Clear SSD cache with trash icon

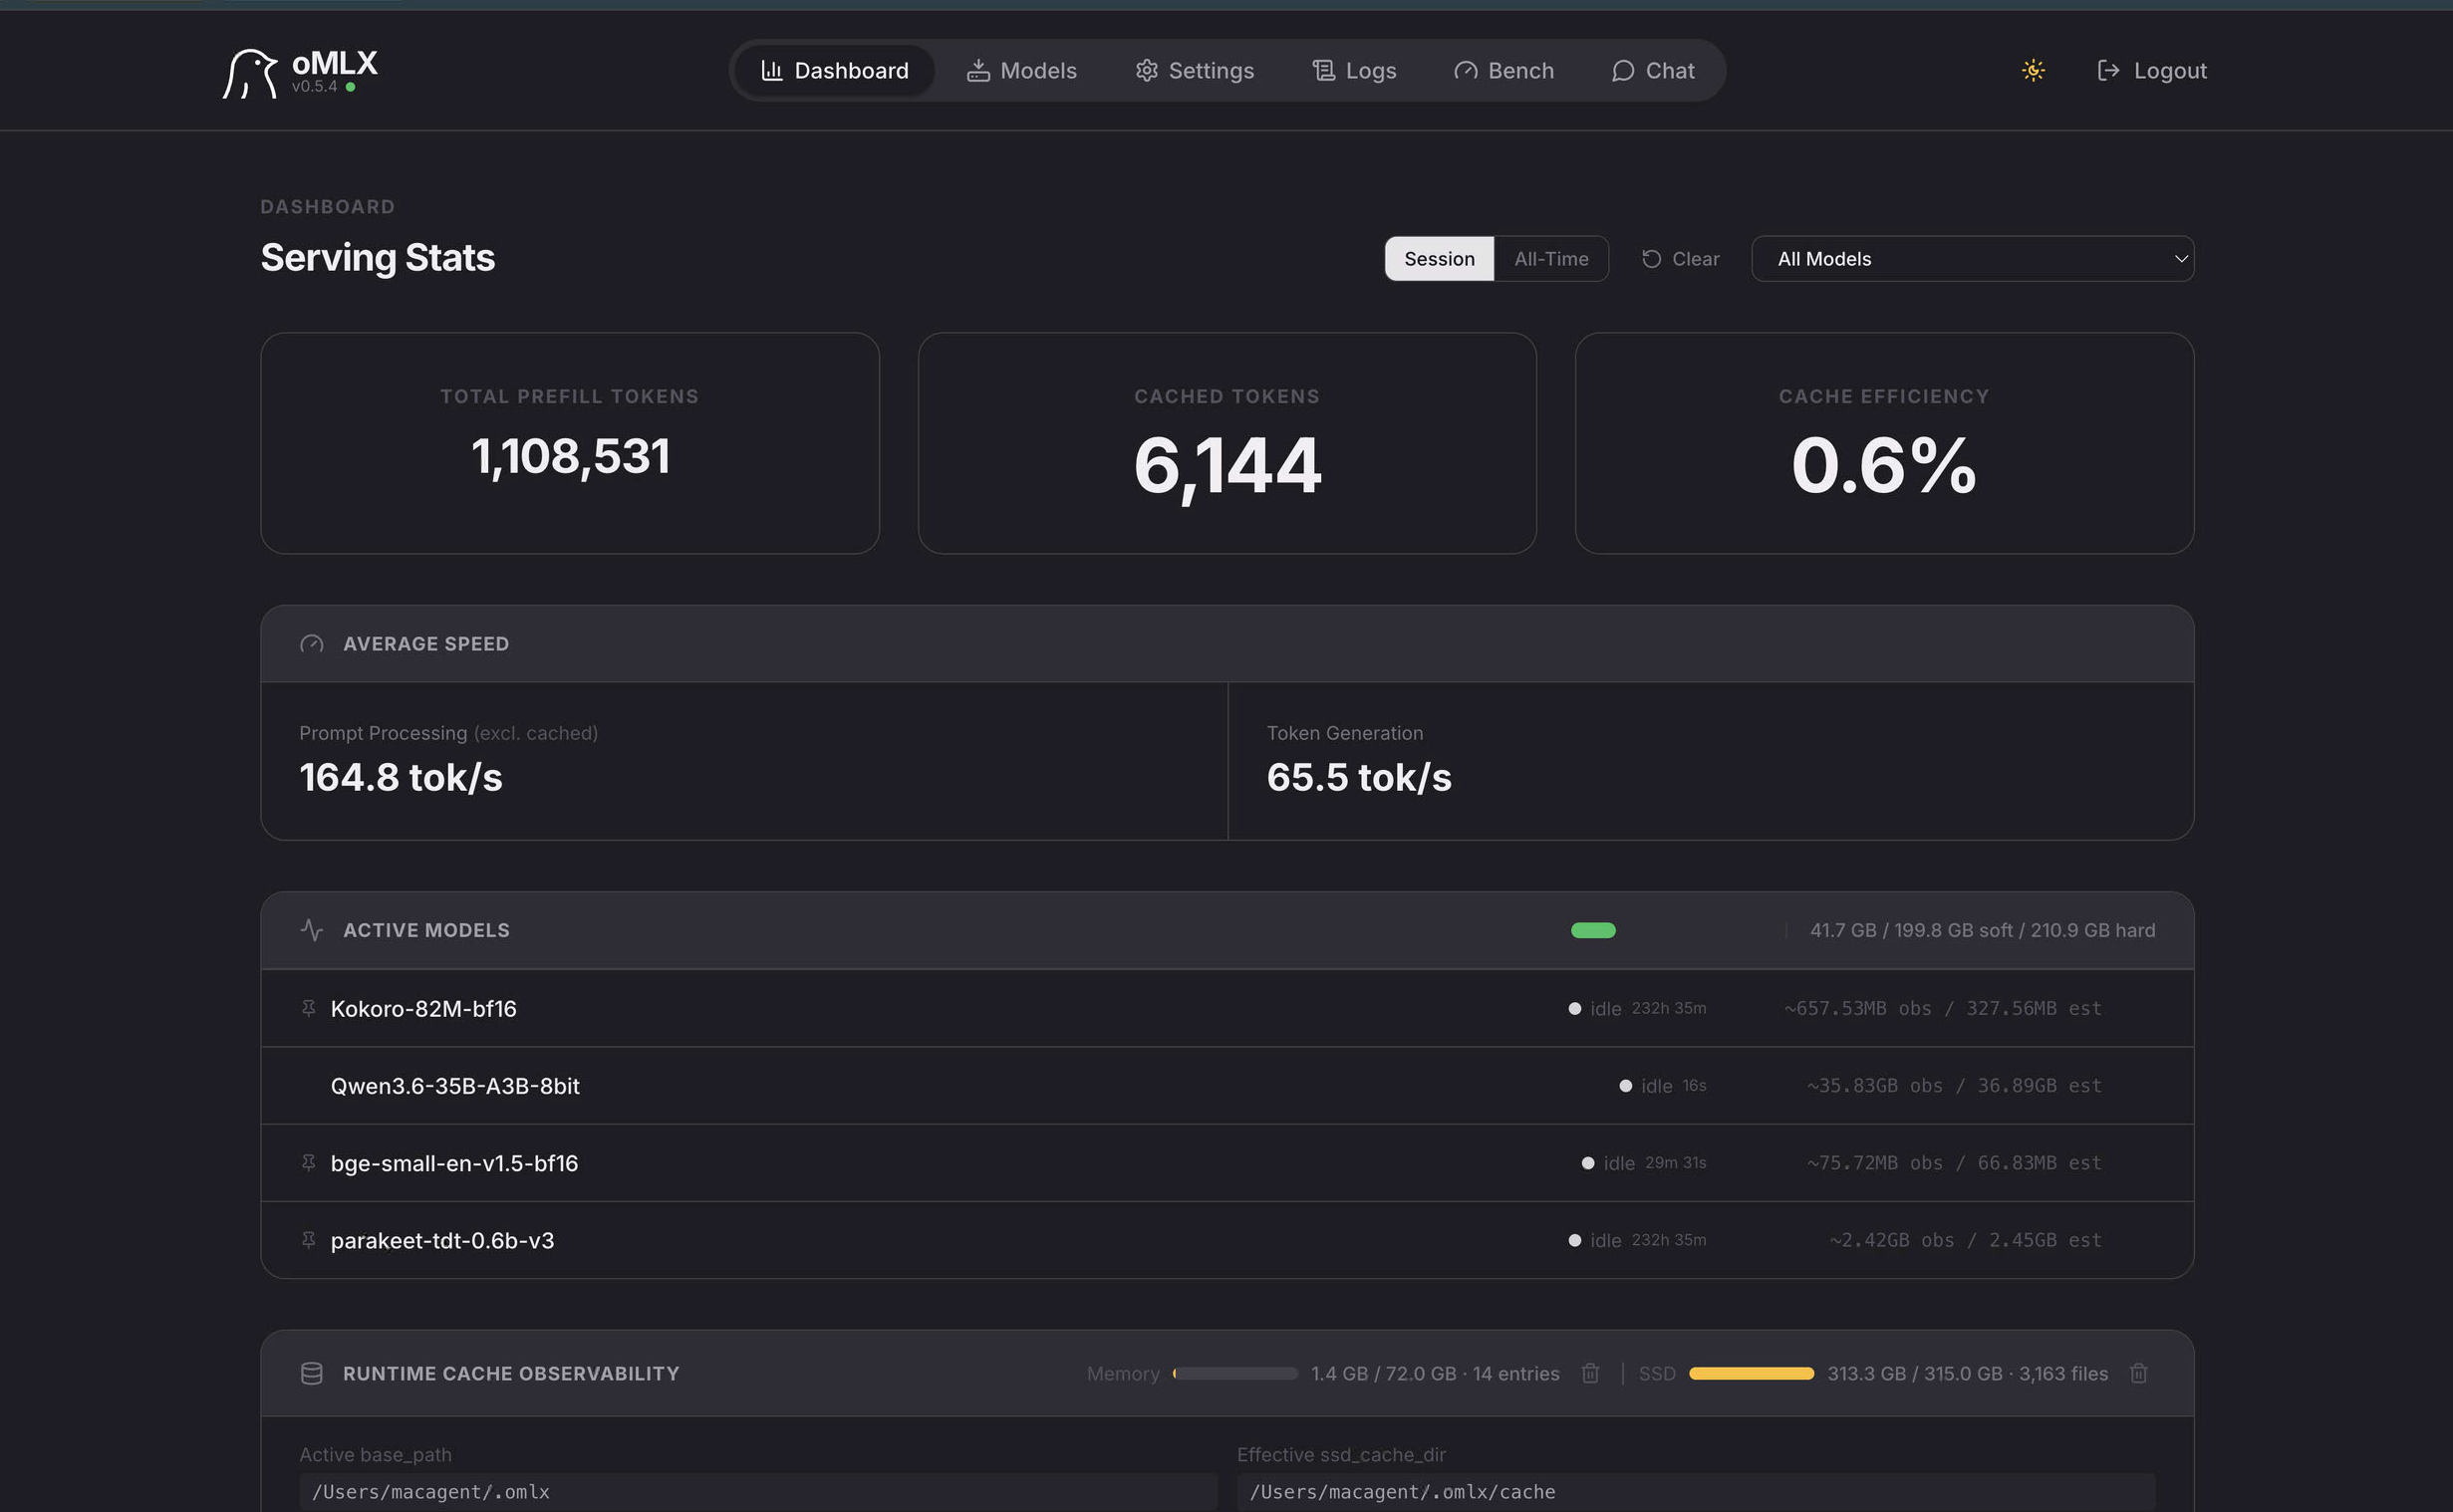point(2138,1373)
